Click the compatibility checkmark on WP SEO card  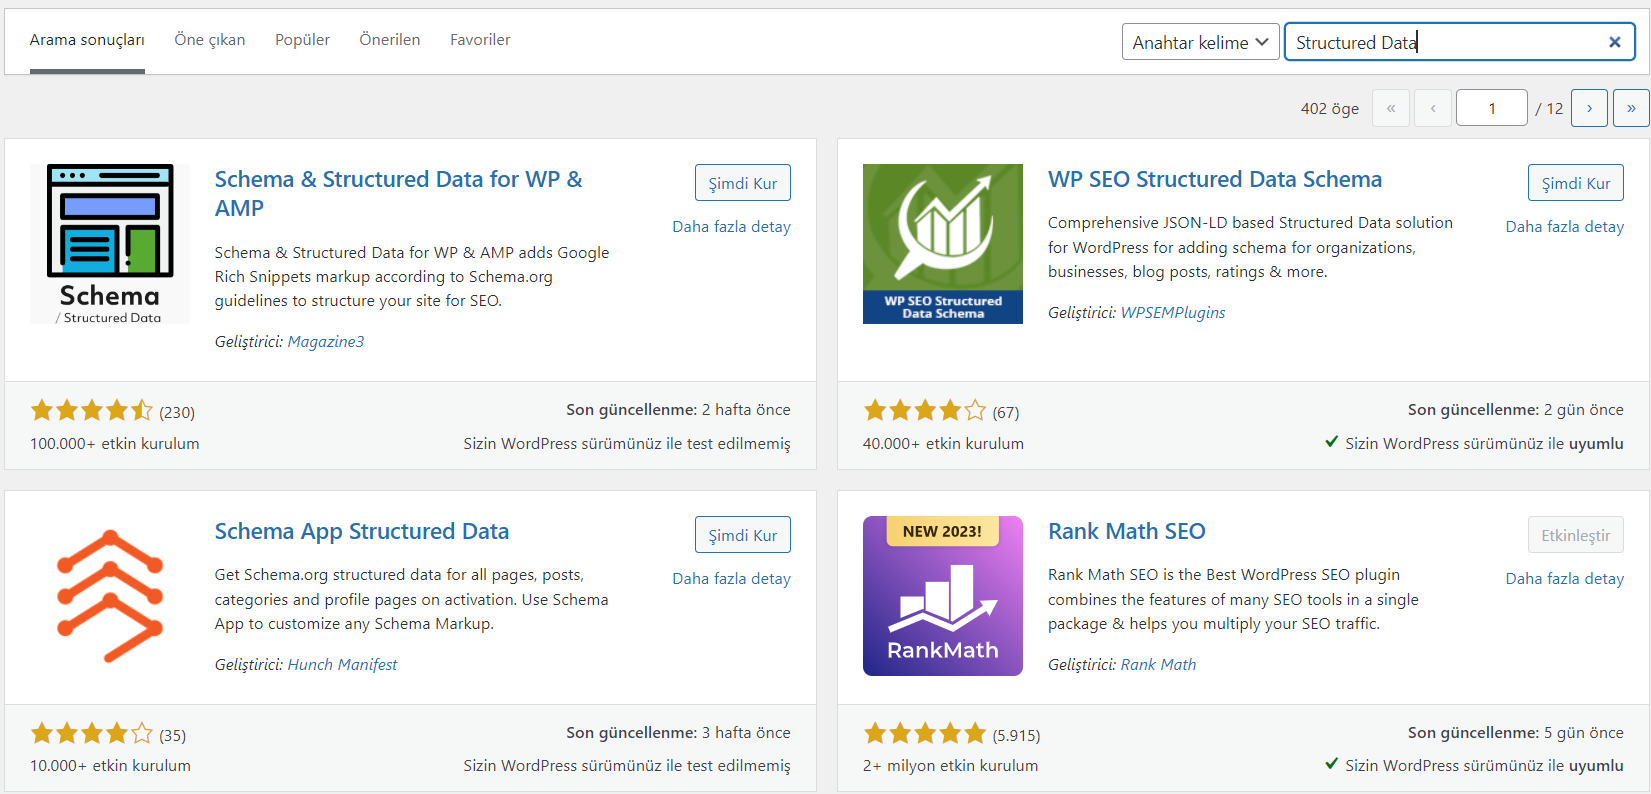(1331, 442)
